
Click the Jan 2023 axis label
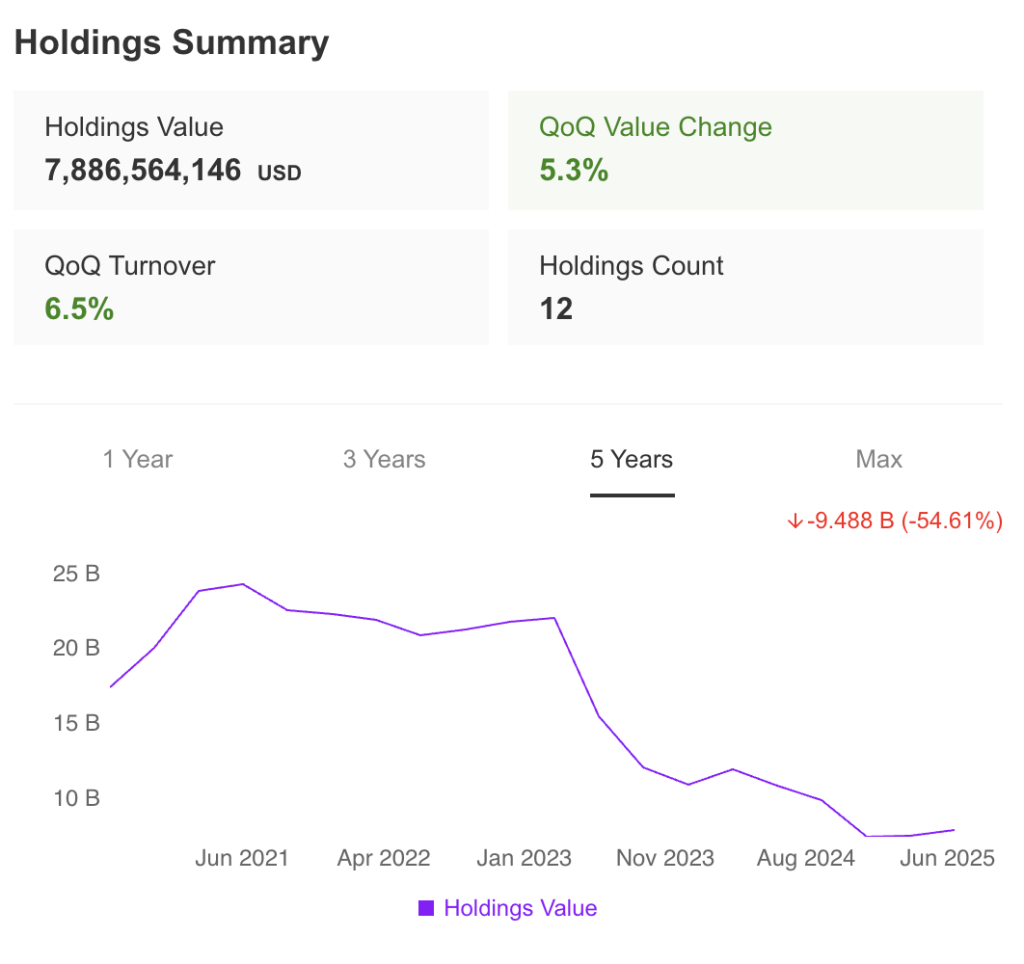pos(524,858)
